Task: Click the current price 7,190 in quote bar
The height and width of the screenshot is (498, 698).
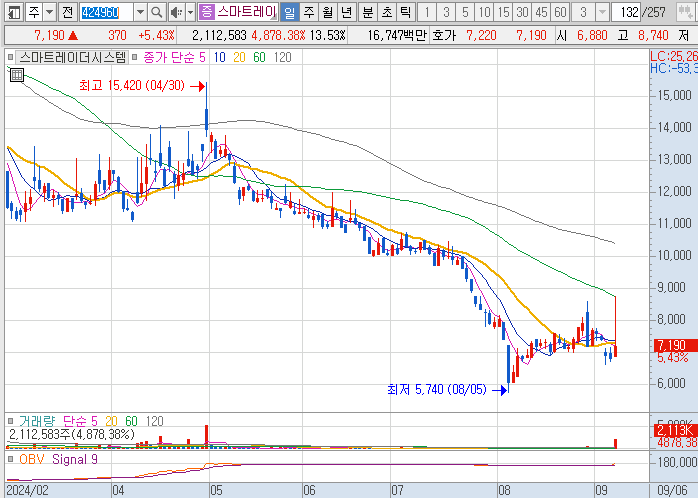Action: click(49, 35)
